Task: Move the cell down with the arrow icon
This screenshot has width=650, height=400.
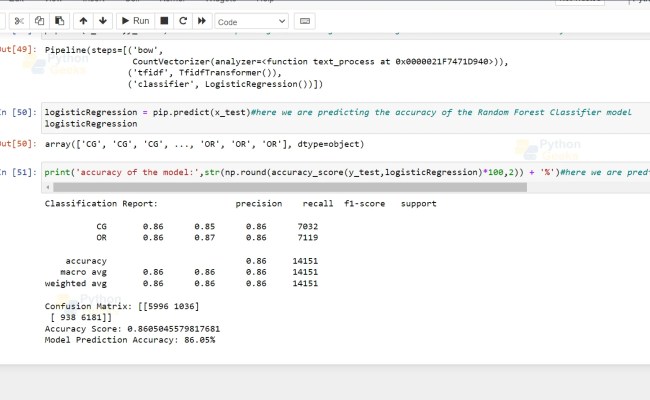Action: 103,21
